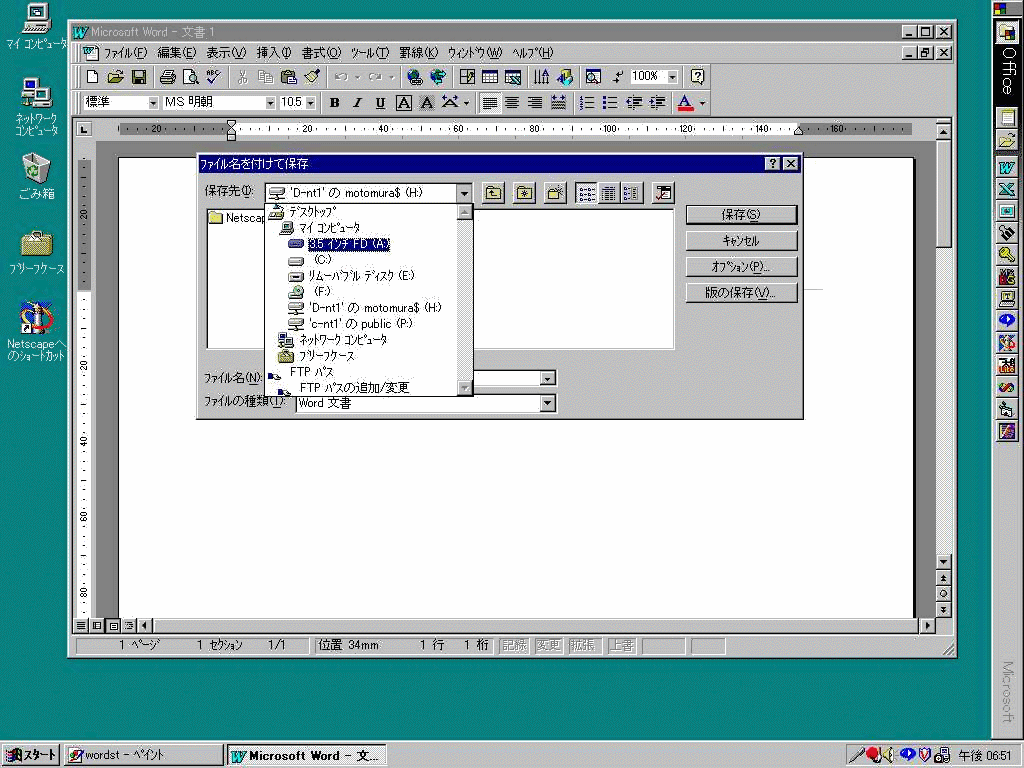Open the 表示(V) menu
1024x768 pixels.
click(x=226, y=53)
